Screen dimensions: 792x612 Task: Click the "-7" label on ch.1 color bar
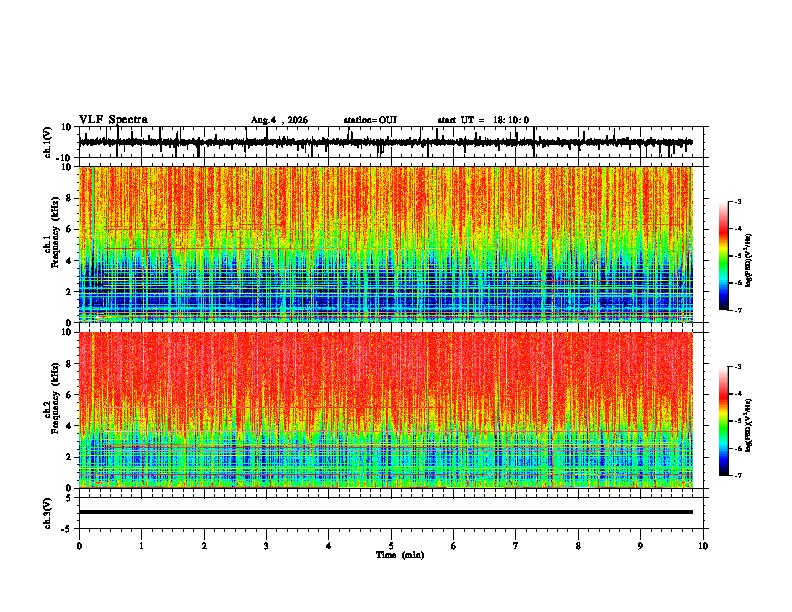[738, 310]
